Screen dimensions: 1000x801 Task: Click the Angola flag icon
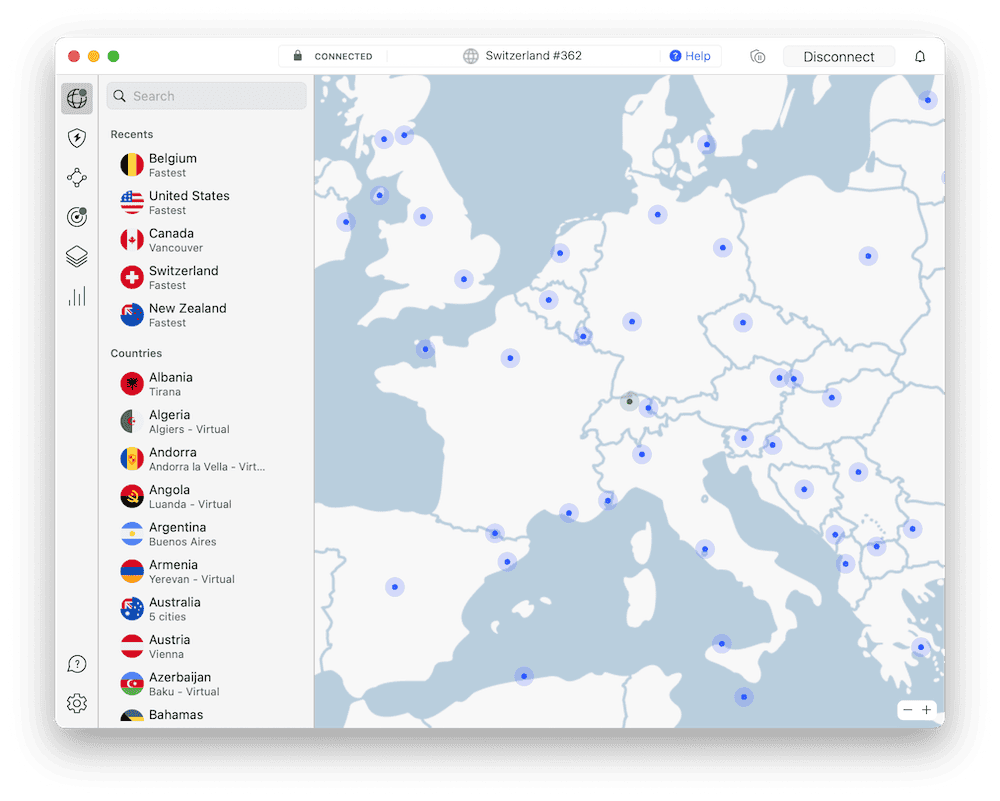tap(132, 496)
